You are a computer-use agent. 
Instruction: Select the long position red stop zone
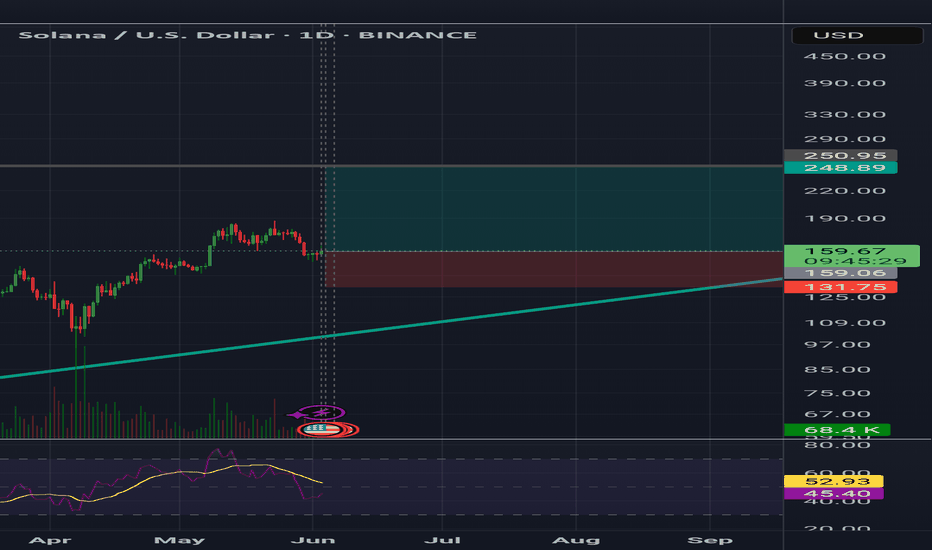[554, 269]
